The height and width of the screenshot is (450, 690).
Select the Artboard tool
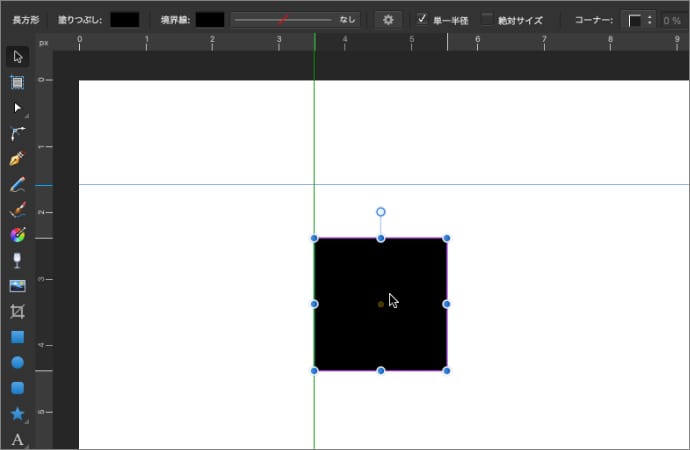[17, 82]
